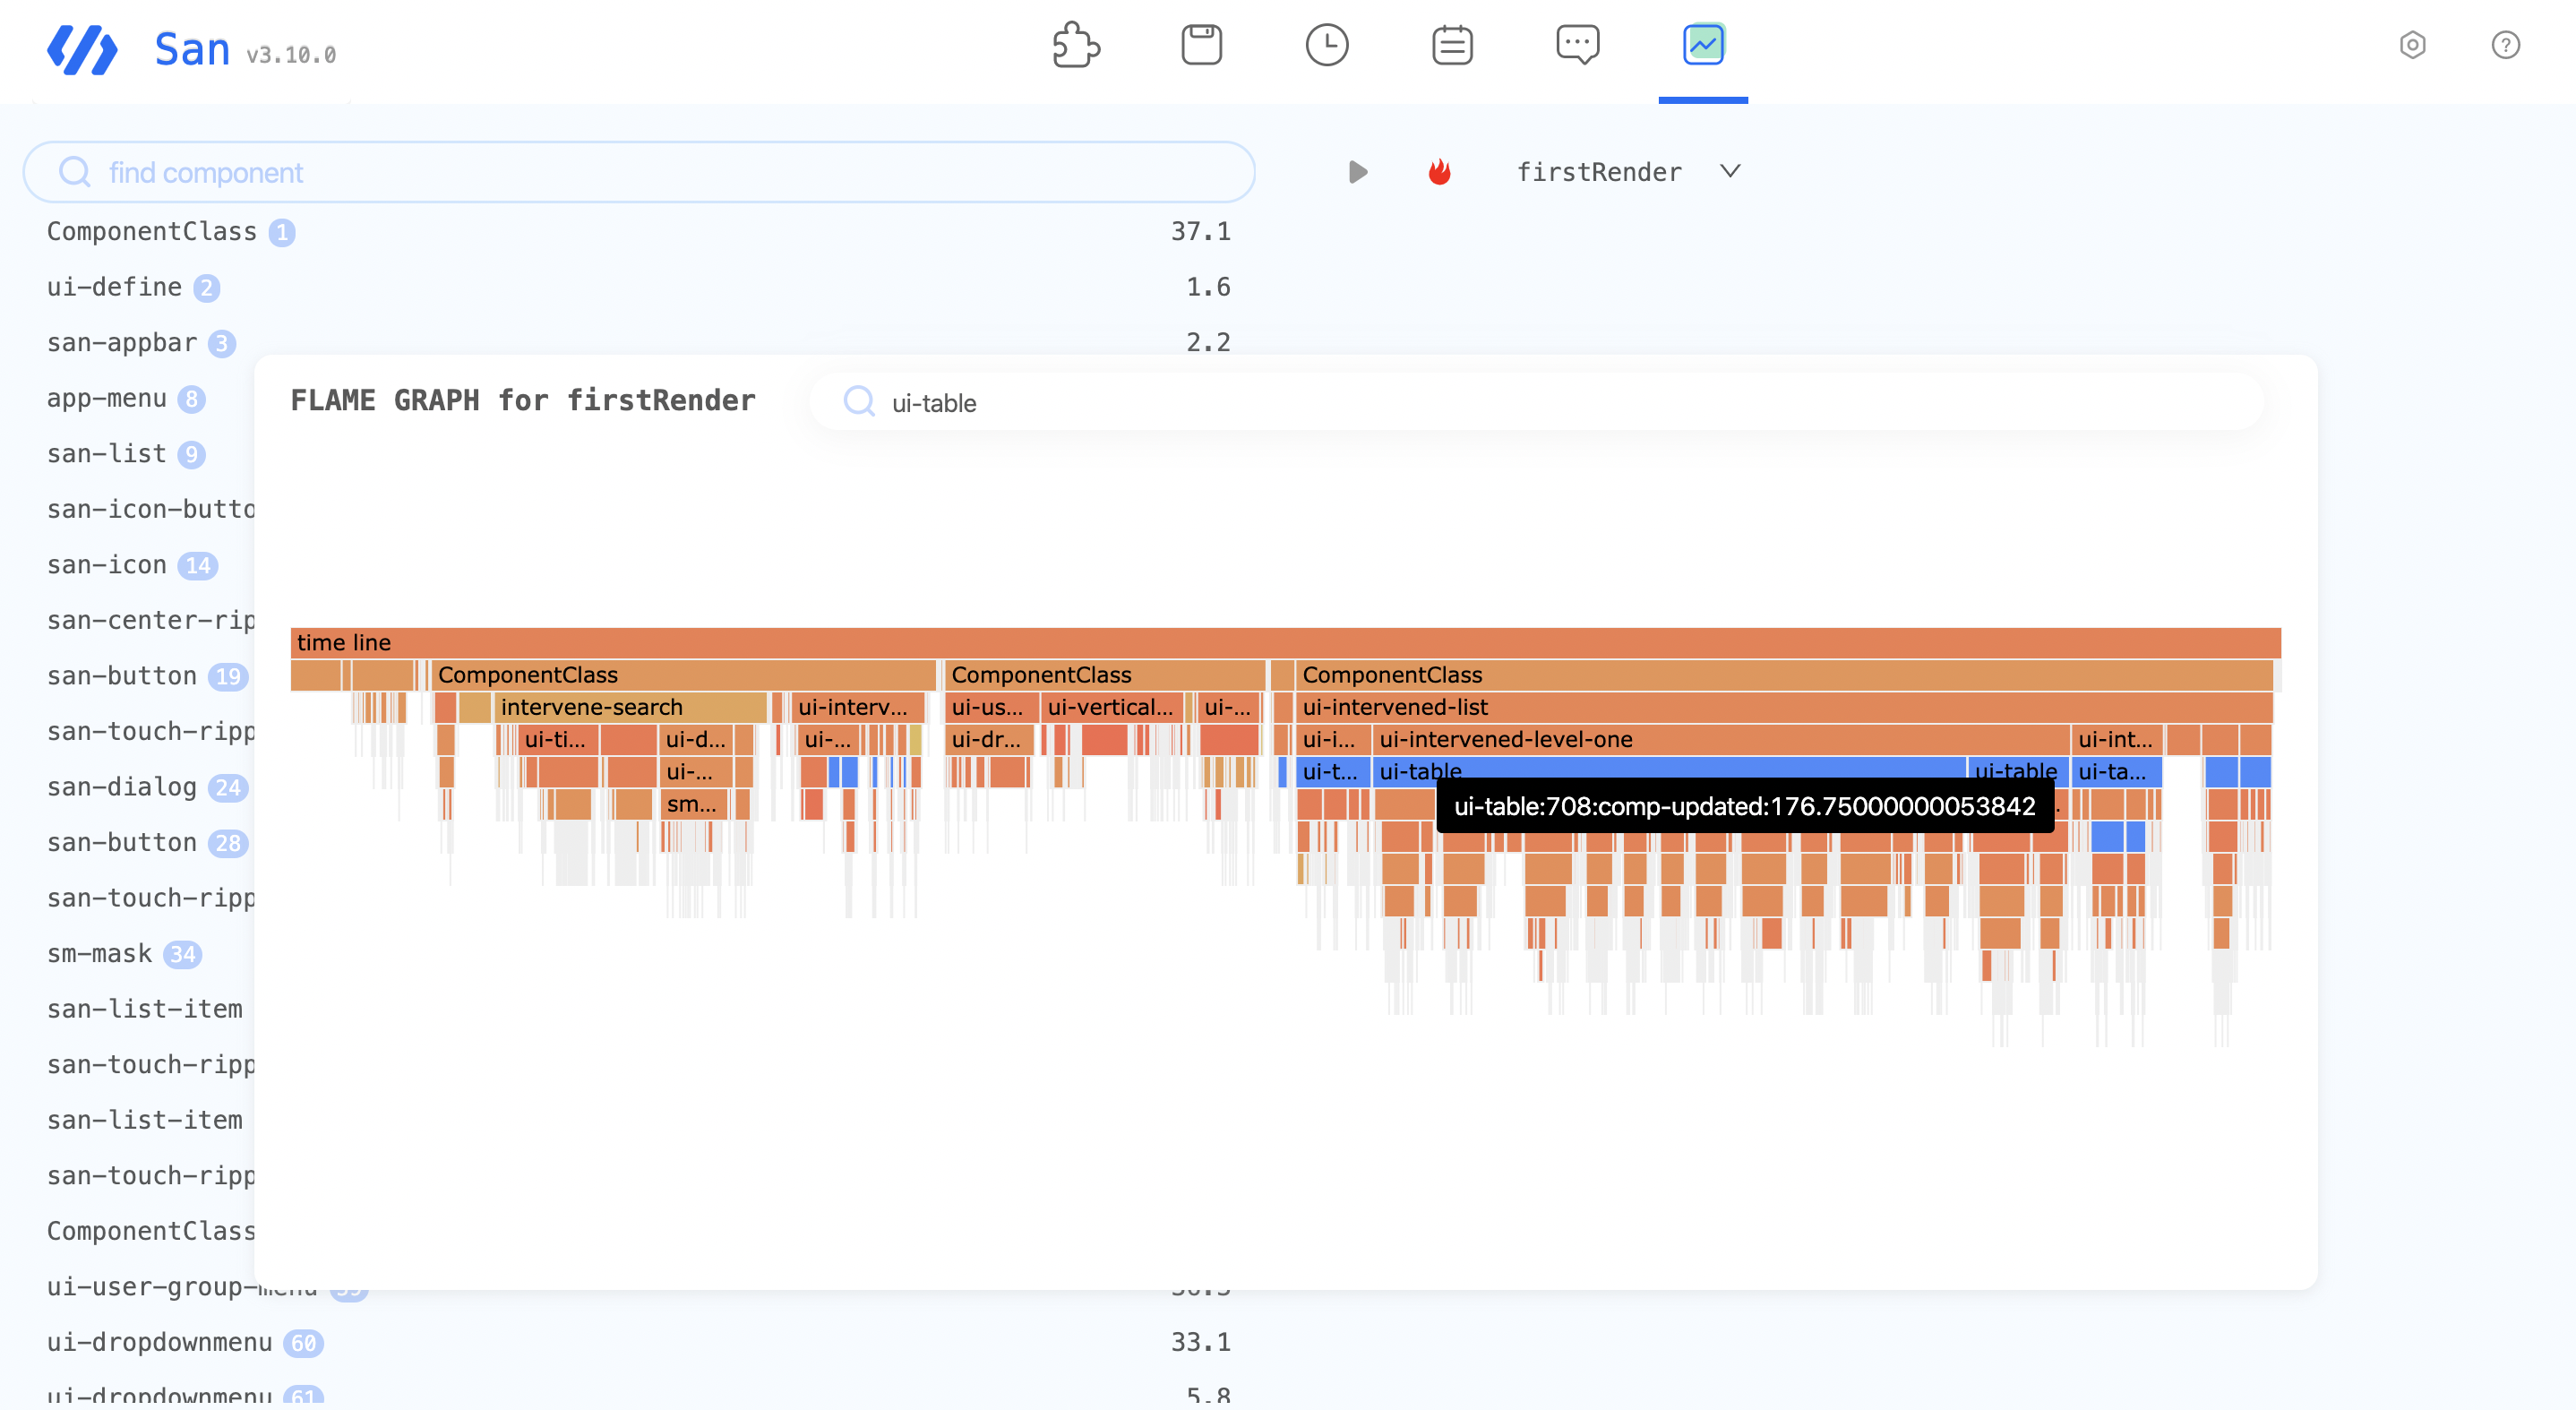Open the firstRender dropdown
2576x1410 pixels.
tap(1598, 172)
